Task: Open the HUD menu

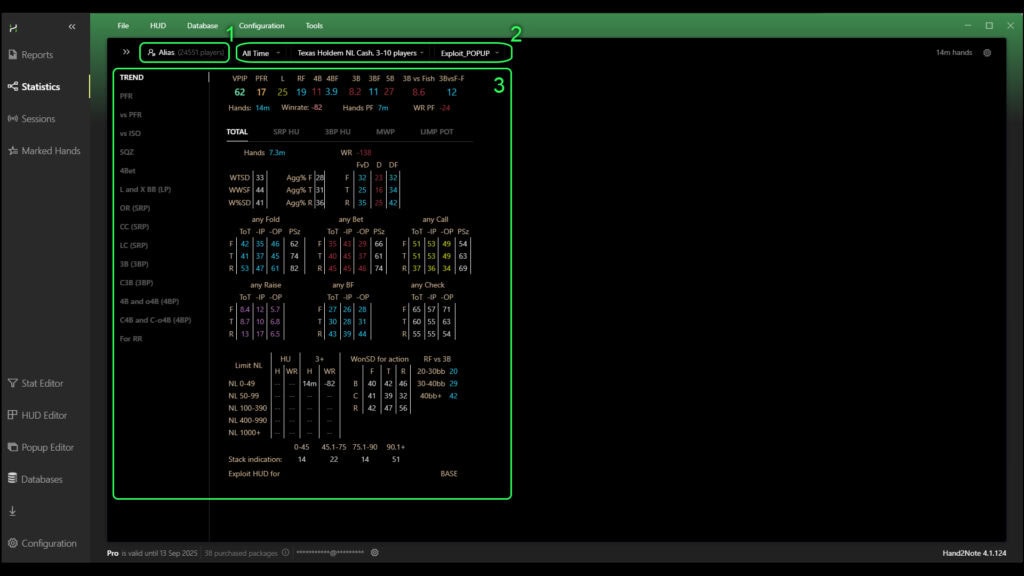Action: click(158, 25)
